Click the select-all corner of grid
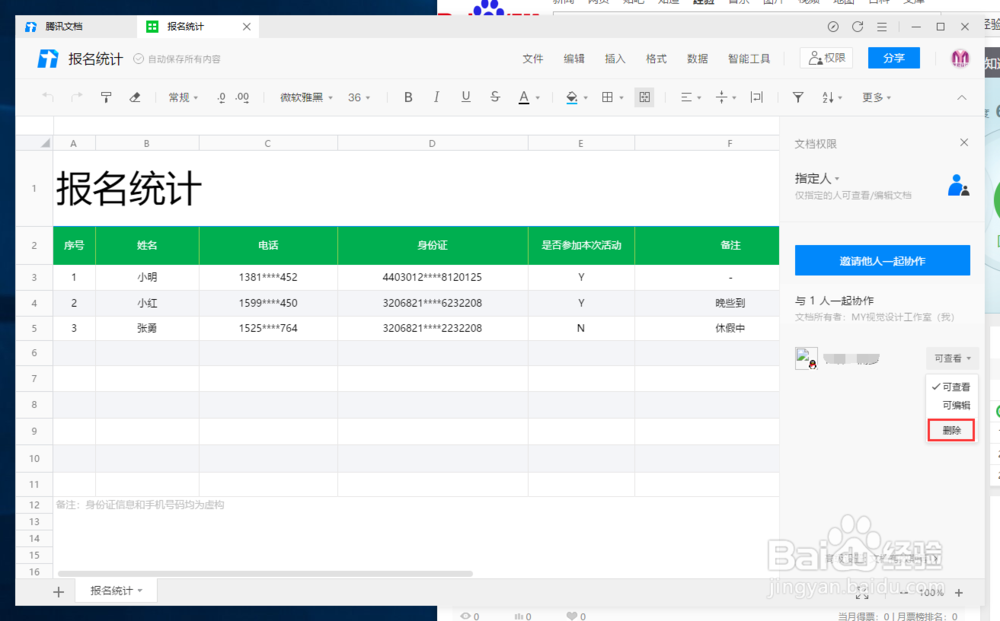This screenshot has height=621, width=1000. point(34,143)
